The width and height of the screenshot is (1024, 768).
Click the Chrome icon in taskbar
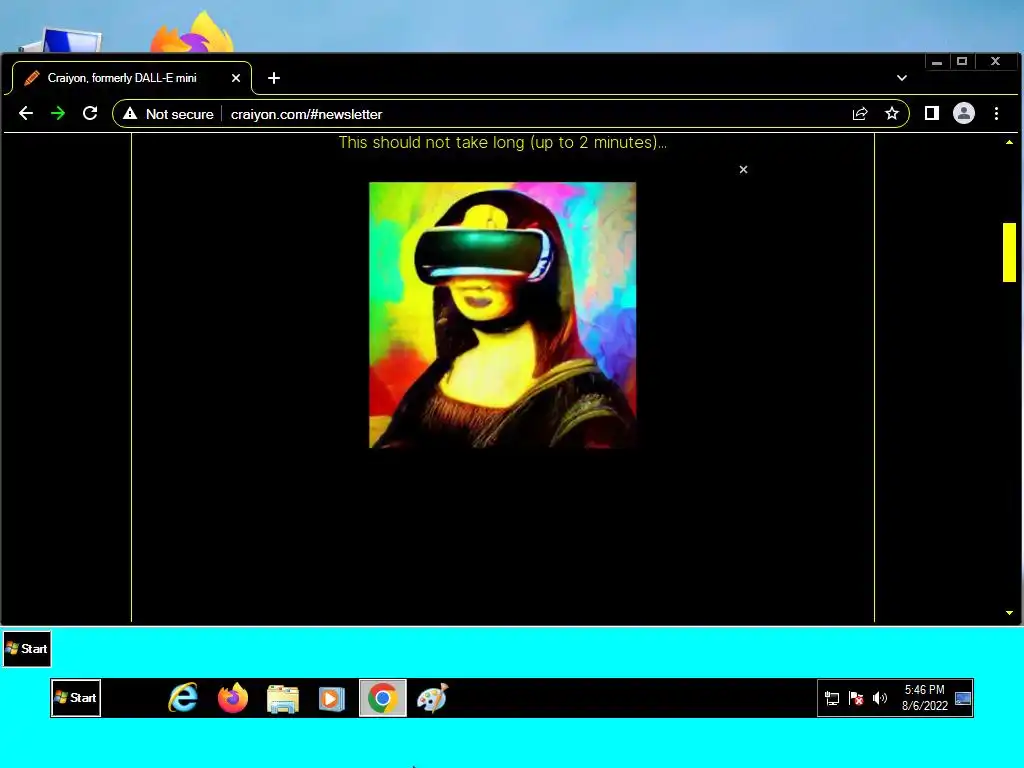[x=383, y=698]
